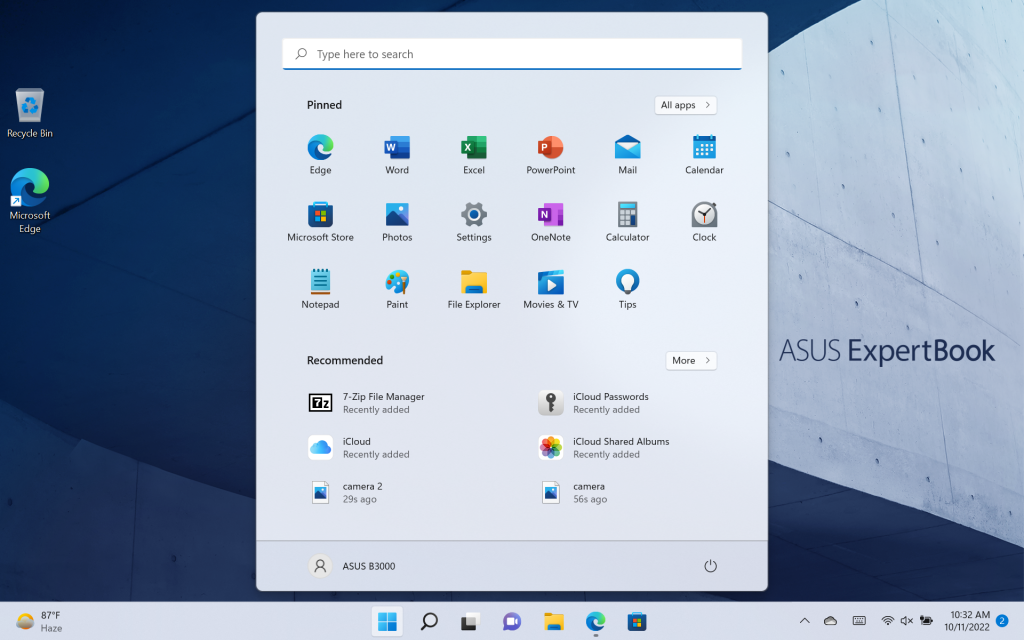The image size is (1024, 640).
Task: Open Wi-Fi network tray icon
Action: tap(887, 621)
